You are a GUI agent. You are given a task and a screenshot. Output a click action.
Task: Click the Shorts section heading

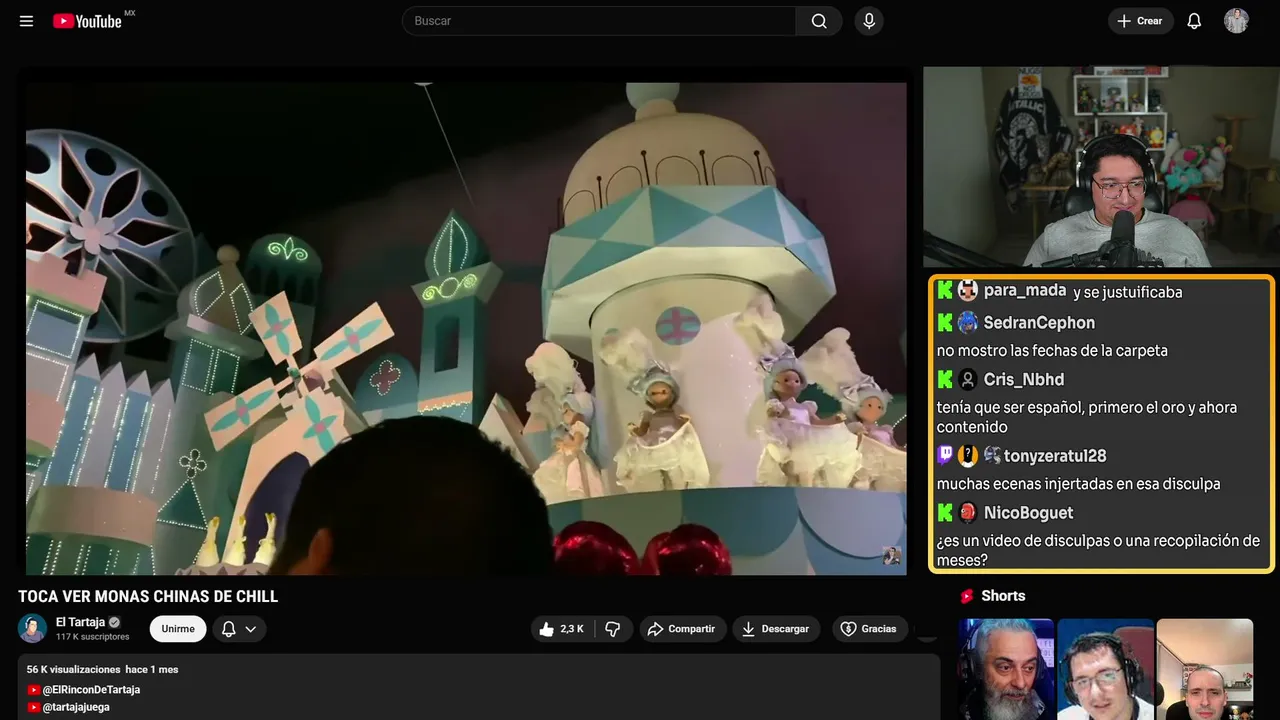click(1003, 596)
